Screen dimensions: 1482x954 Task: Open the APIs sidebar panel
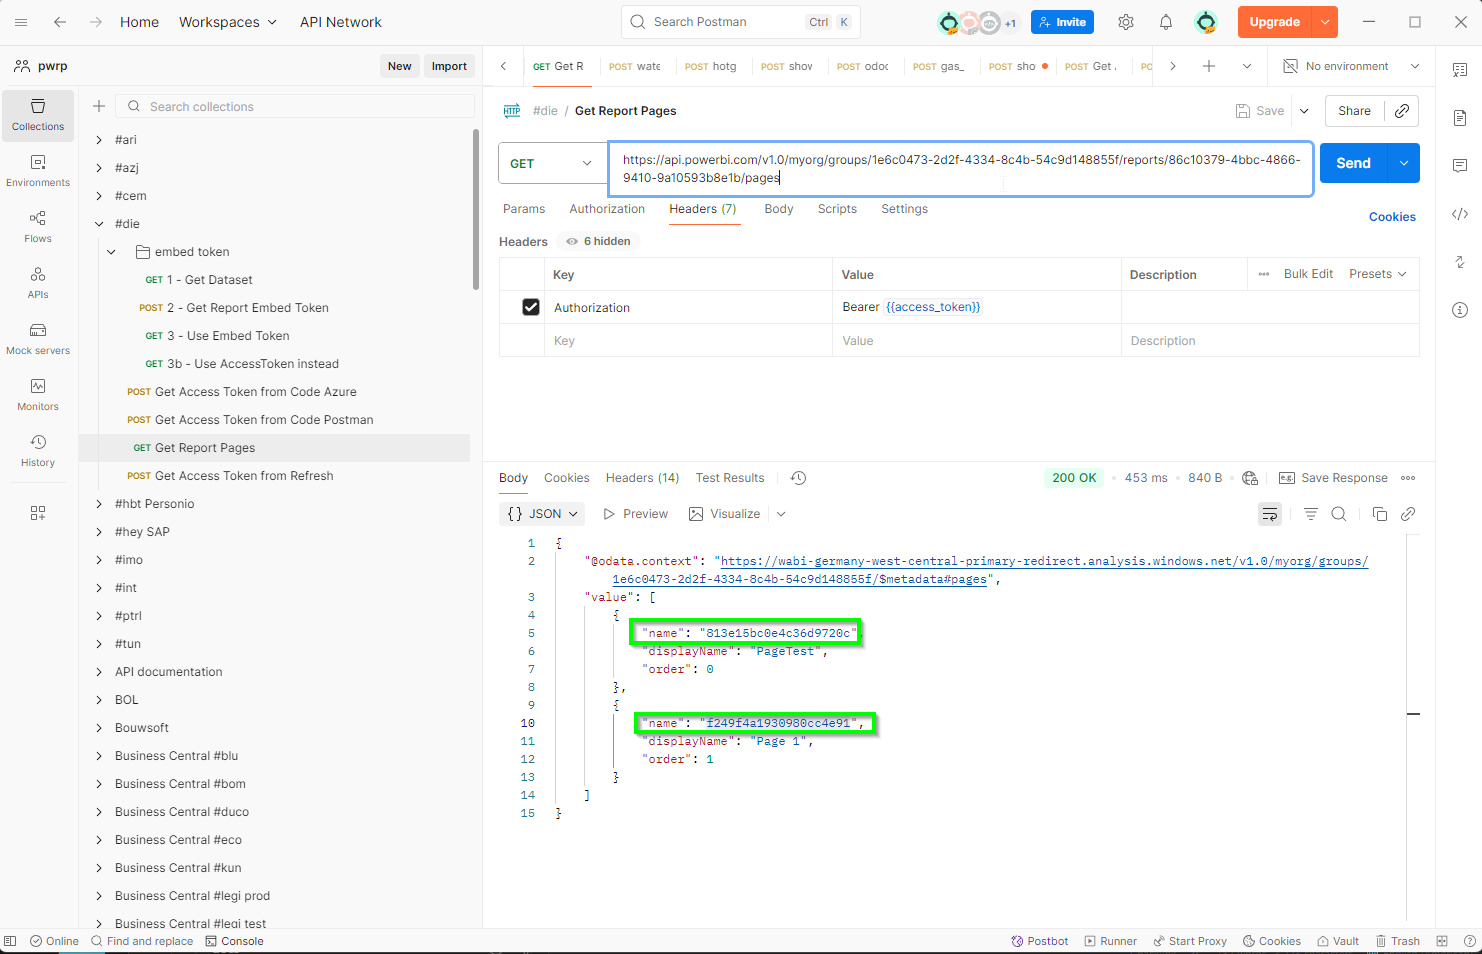(38, 283)
